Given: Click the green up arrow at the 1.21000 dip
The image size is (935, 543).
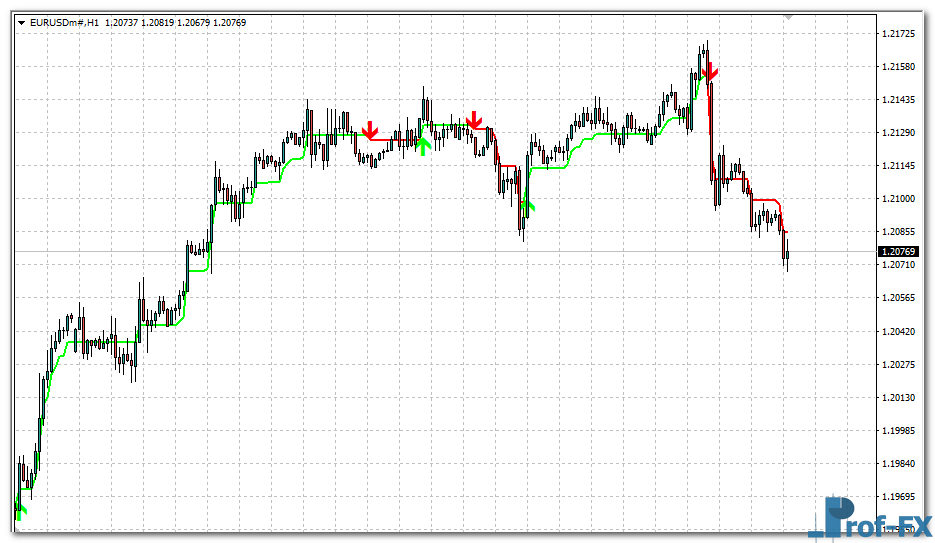Looking at the screenshot, I should (527, 205).
